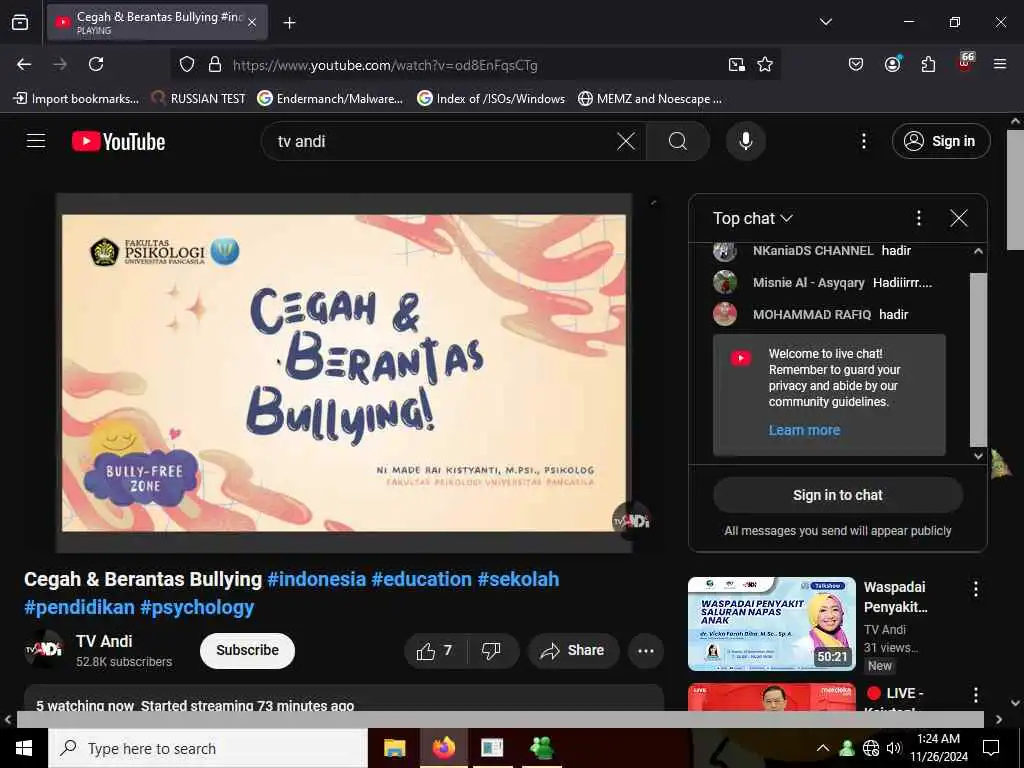This screenshot has width=1024, height=768.
Task: Open the #indonesia hashtag link
Action: click(317, 579)
